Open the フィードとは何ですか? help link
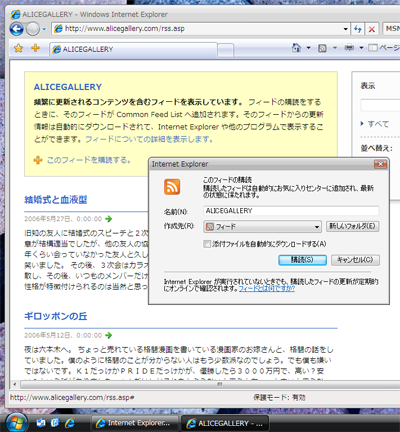Image resolution: width=400 pixels, height=432 pixels. tap(267, 289)
